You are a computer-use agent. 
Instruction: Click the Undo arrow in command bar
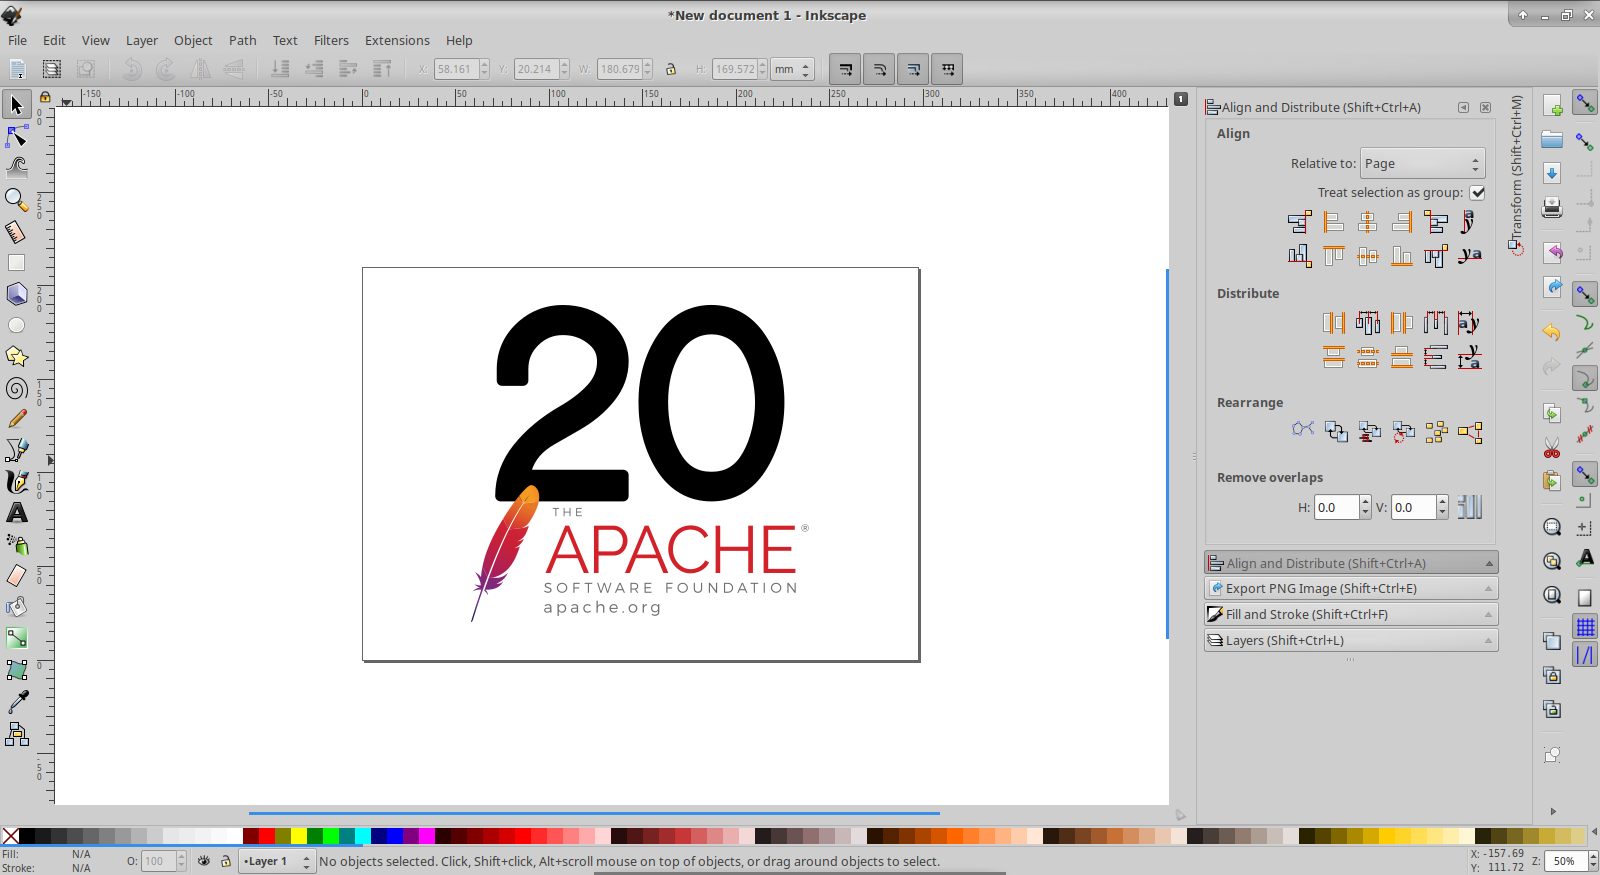tap(1552, 332)
